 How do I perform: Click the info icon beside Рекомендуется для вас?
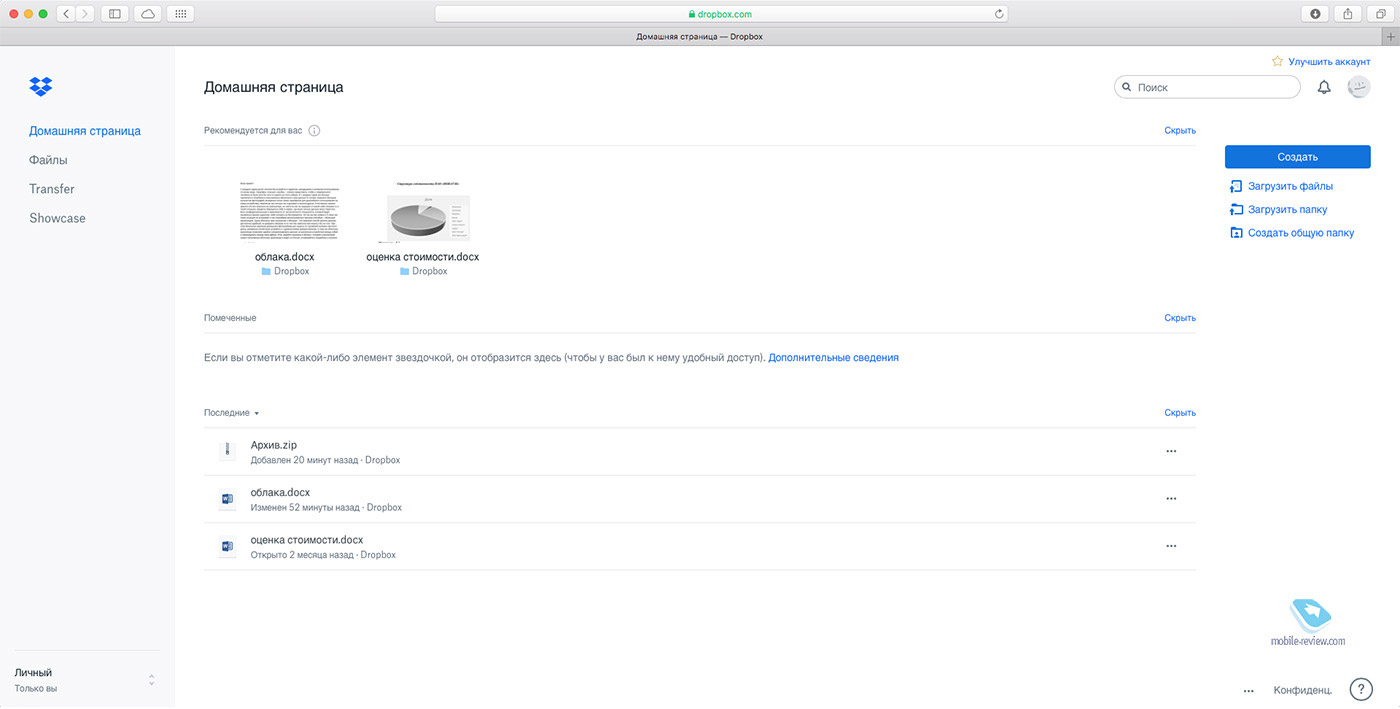314,131
